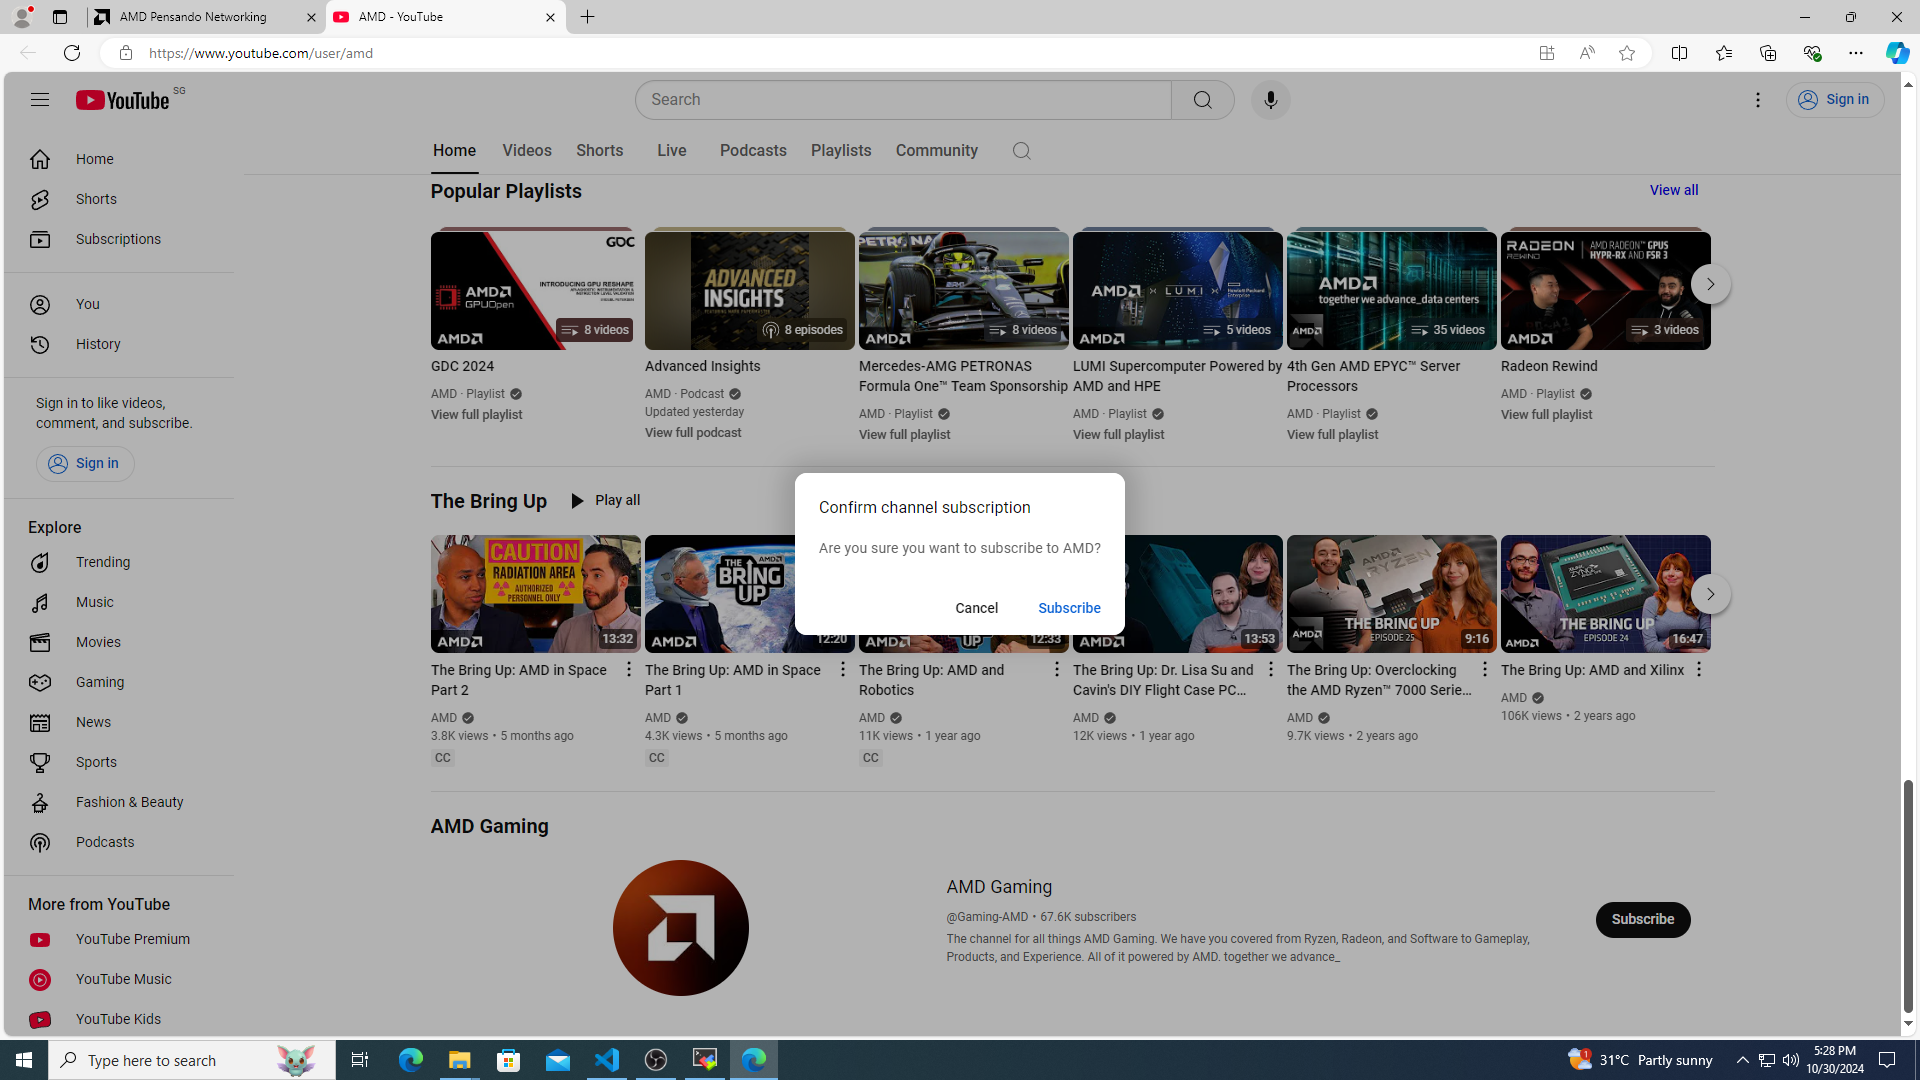Image resolution: width=1920 pixels, height=1080 pixels.
Task: Click the voice search microphone icon
Action: pyautogui.click(x=1270, y=100)
